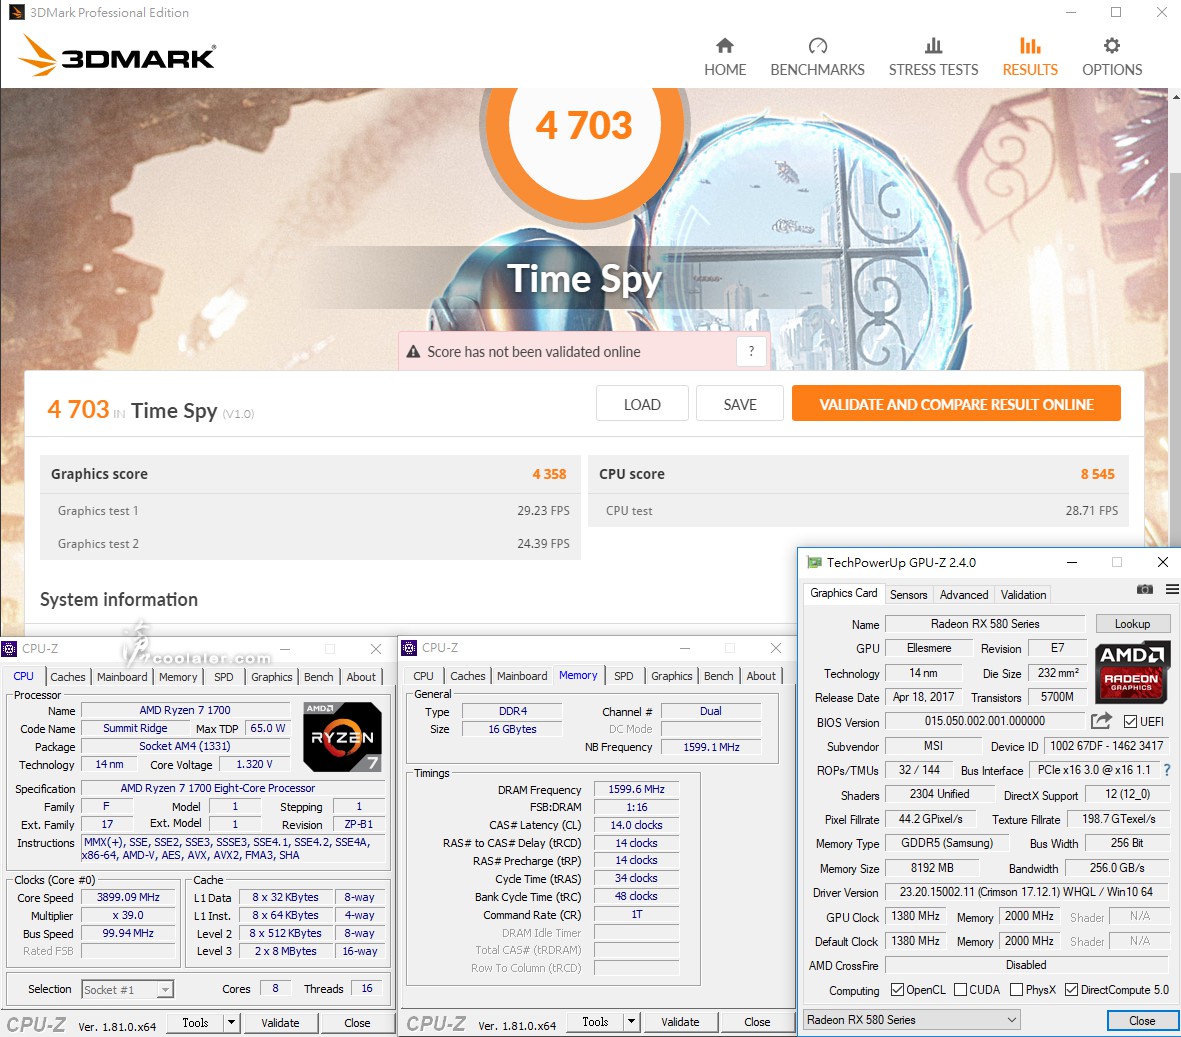
Task: Click Validate button in Memory CPU-Z window
Action: coord(680,1022)
